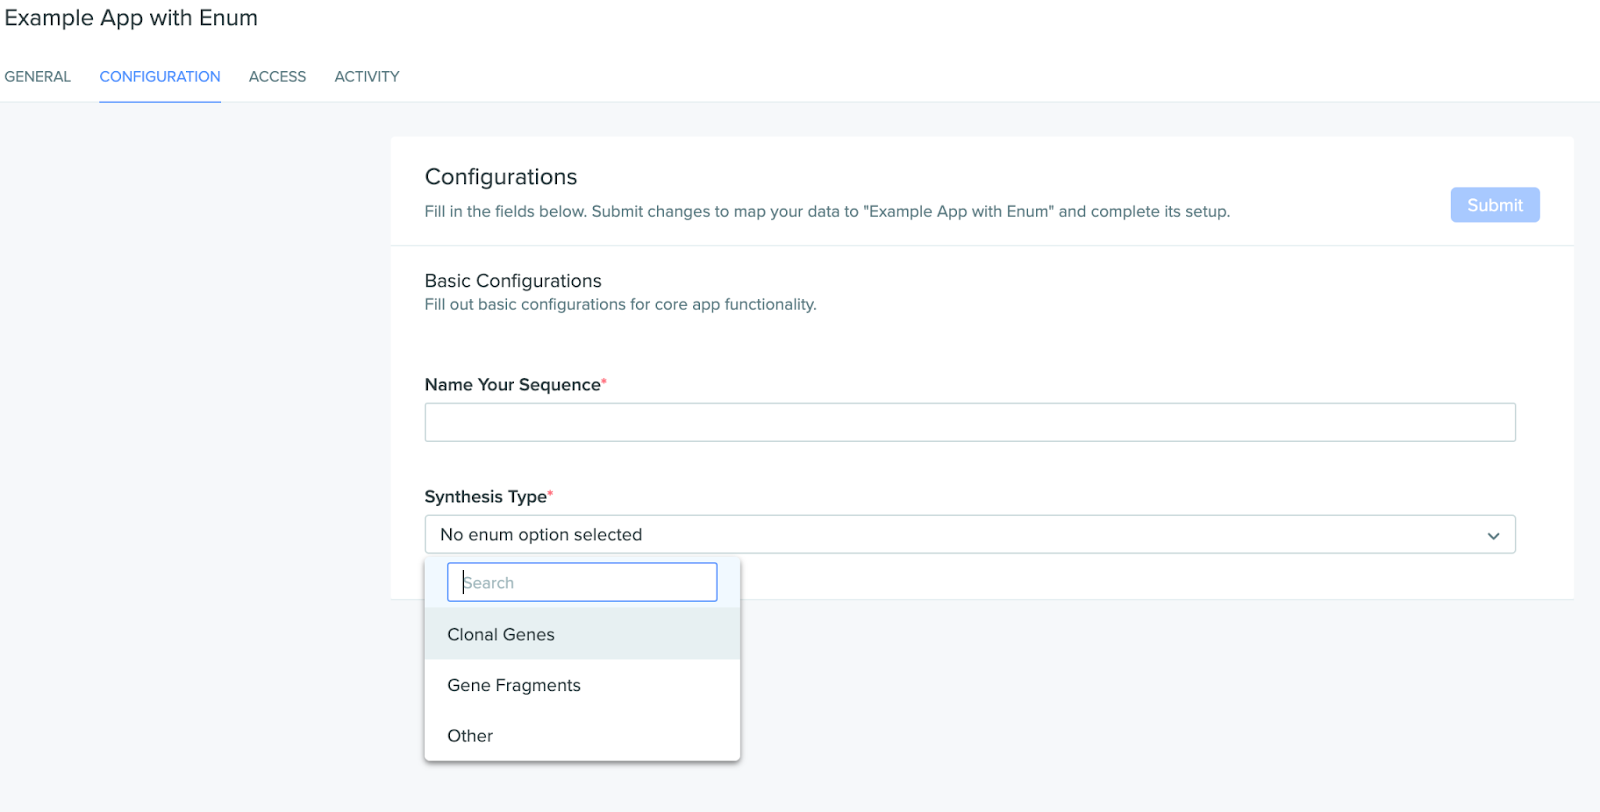Screen dimensions: 1600x812
Task: Go to the Activity tab
Action: coord(367,76)
